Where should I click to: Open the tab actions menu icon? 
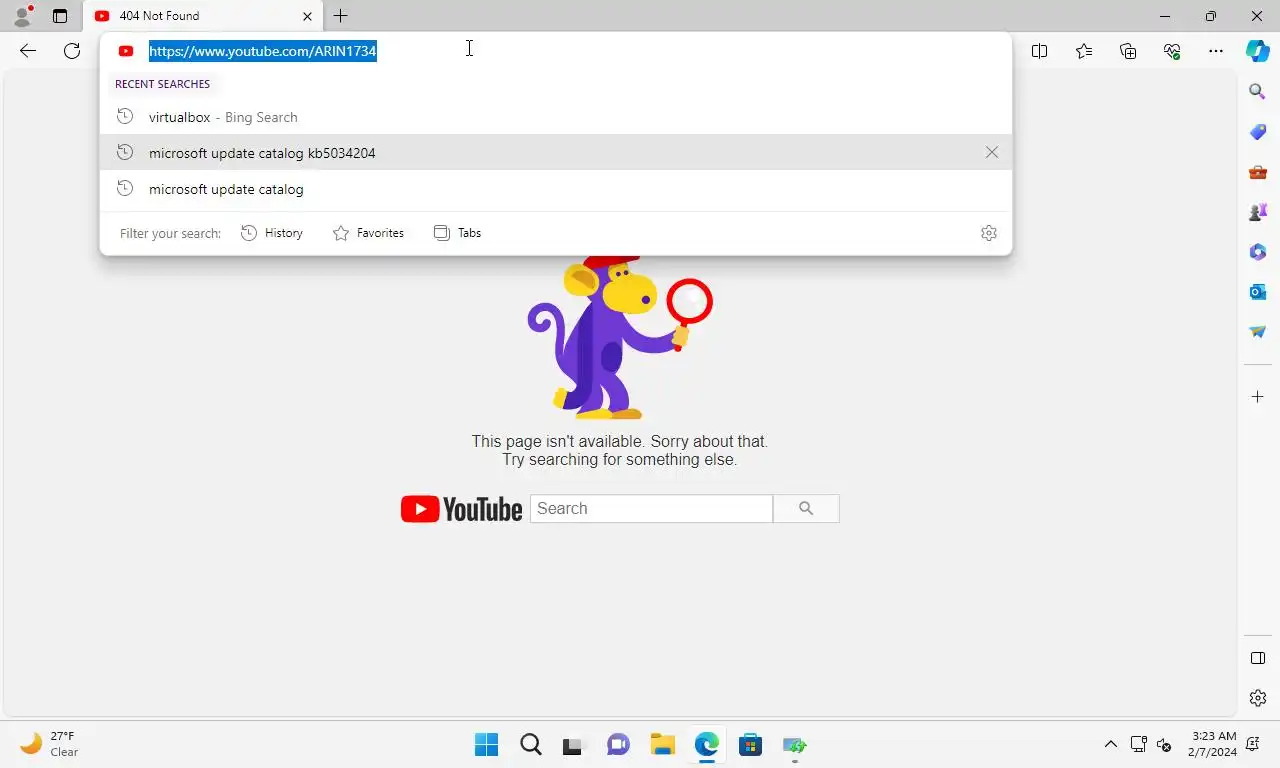click(60, 16)
